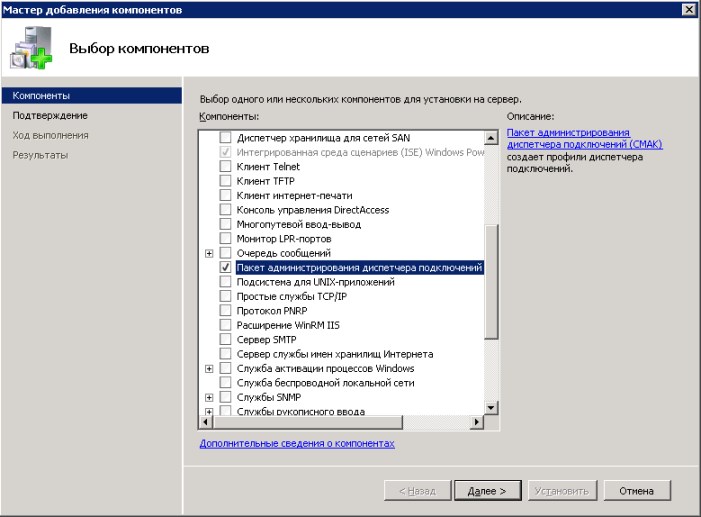Select Сервер SMTP row text
The height and width of the screenshot is (517, 701).
coord(266,339)
